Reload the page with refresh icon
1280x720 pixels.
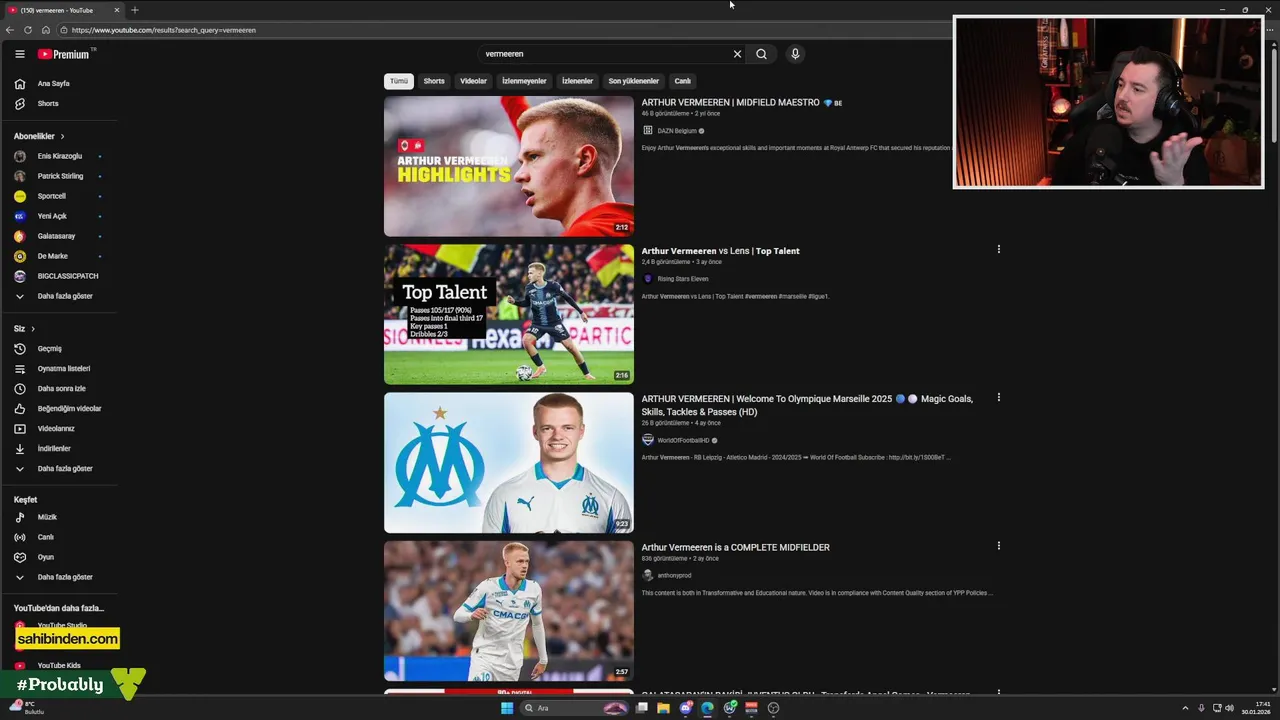[28, 30]
